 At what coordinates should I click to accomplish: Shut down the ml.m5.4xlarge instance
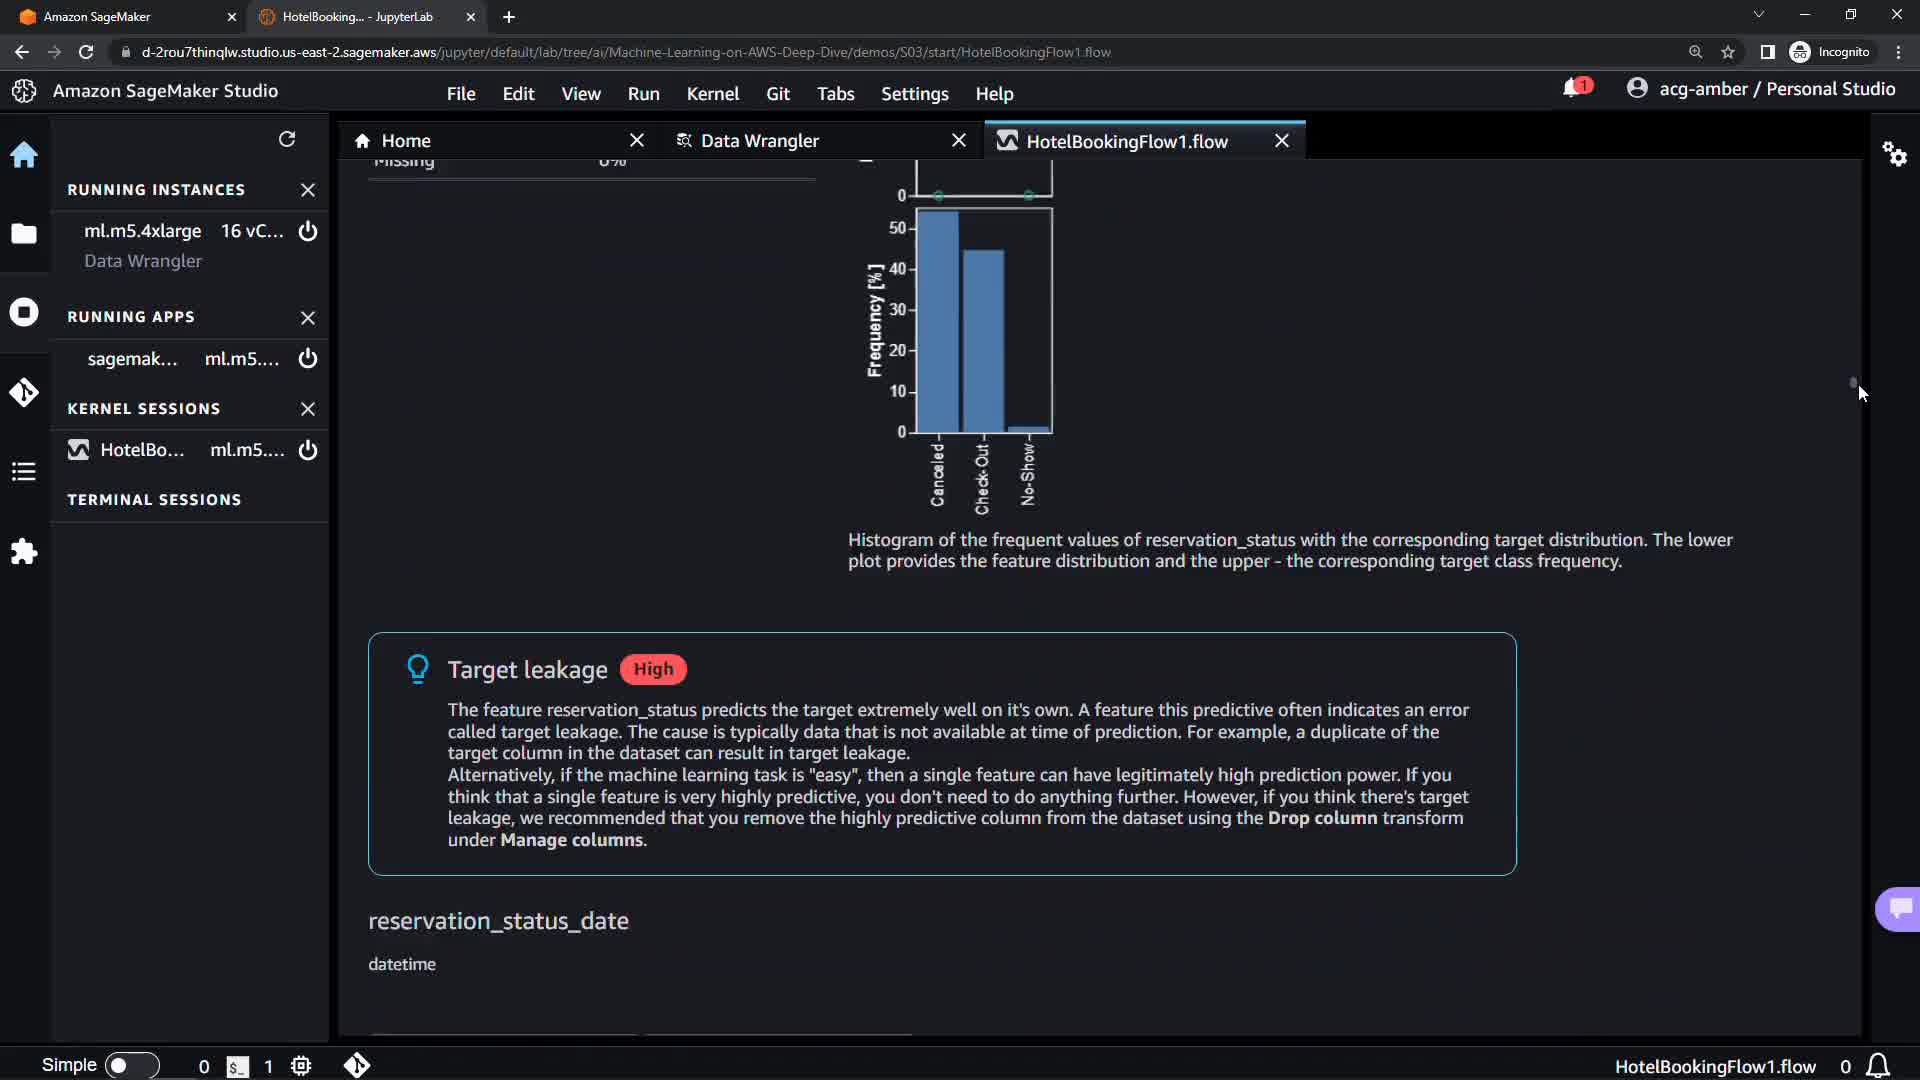[x=308, y=231]
